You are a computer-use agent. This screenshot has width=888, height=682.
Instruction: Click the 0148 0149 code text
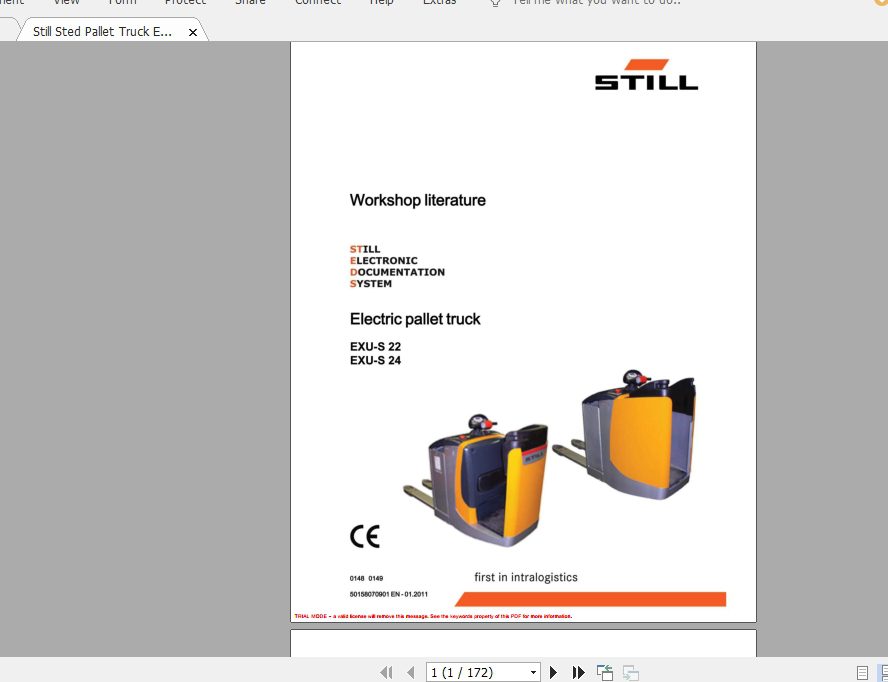click(366, 578)
